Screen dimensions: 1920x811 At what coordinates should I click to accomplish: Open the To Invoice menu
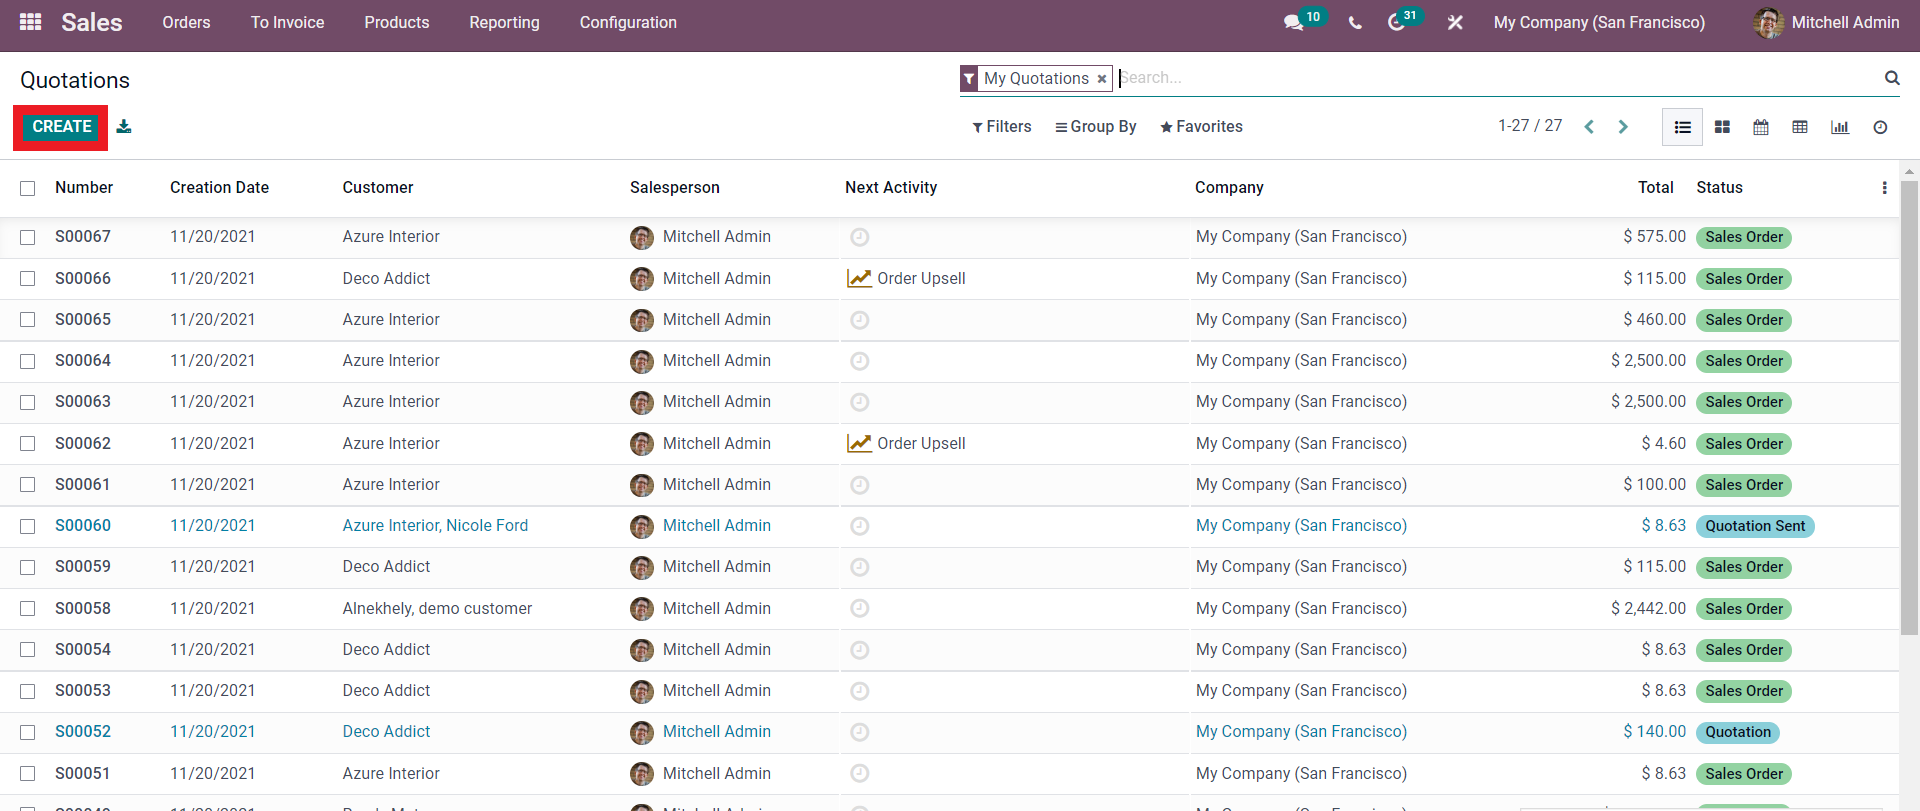pyautogui.click(x=287, y=22)
